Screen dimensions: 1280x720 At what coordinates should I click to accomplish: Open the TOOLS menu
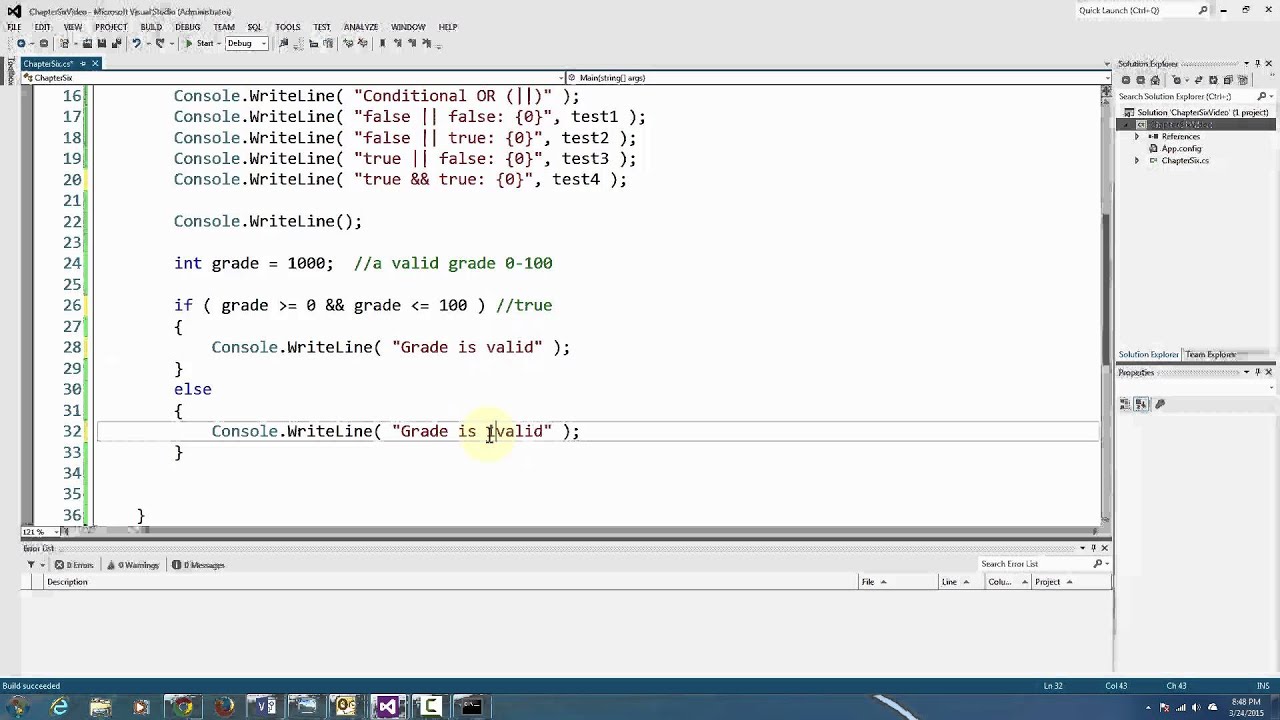coord(288,27)
